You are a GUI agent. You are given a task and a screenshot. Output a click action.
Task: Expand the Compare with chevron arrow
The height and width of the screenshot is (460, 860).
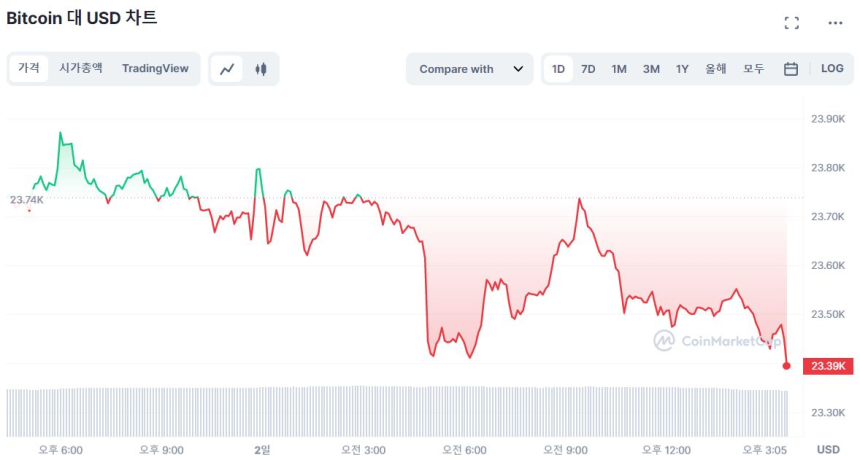(x=518, y=69)
